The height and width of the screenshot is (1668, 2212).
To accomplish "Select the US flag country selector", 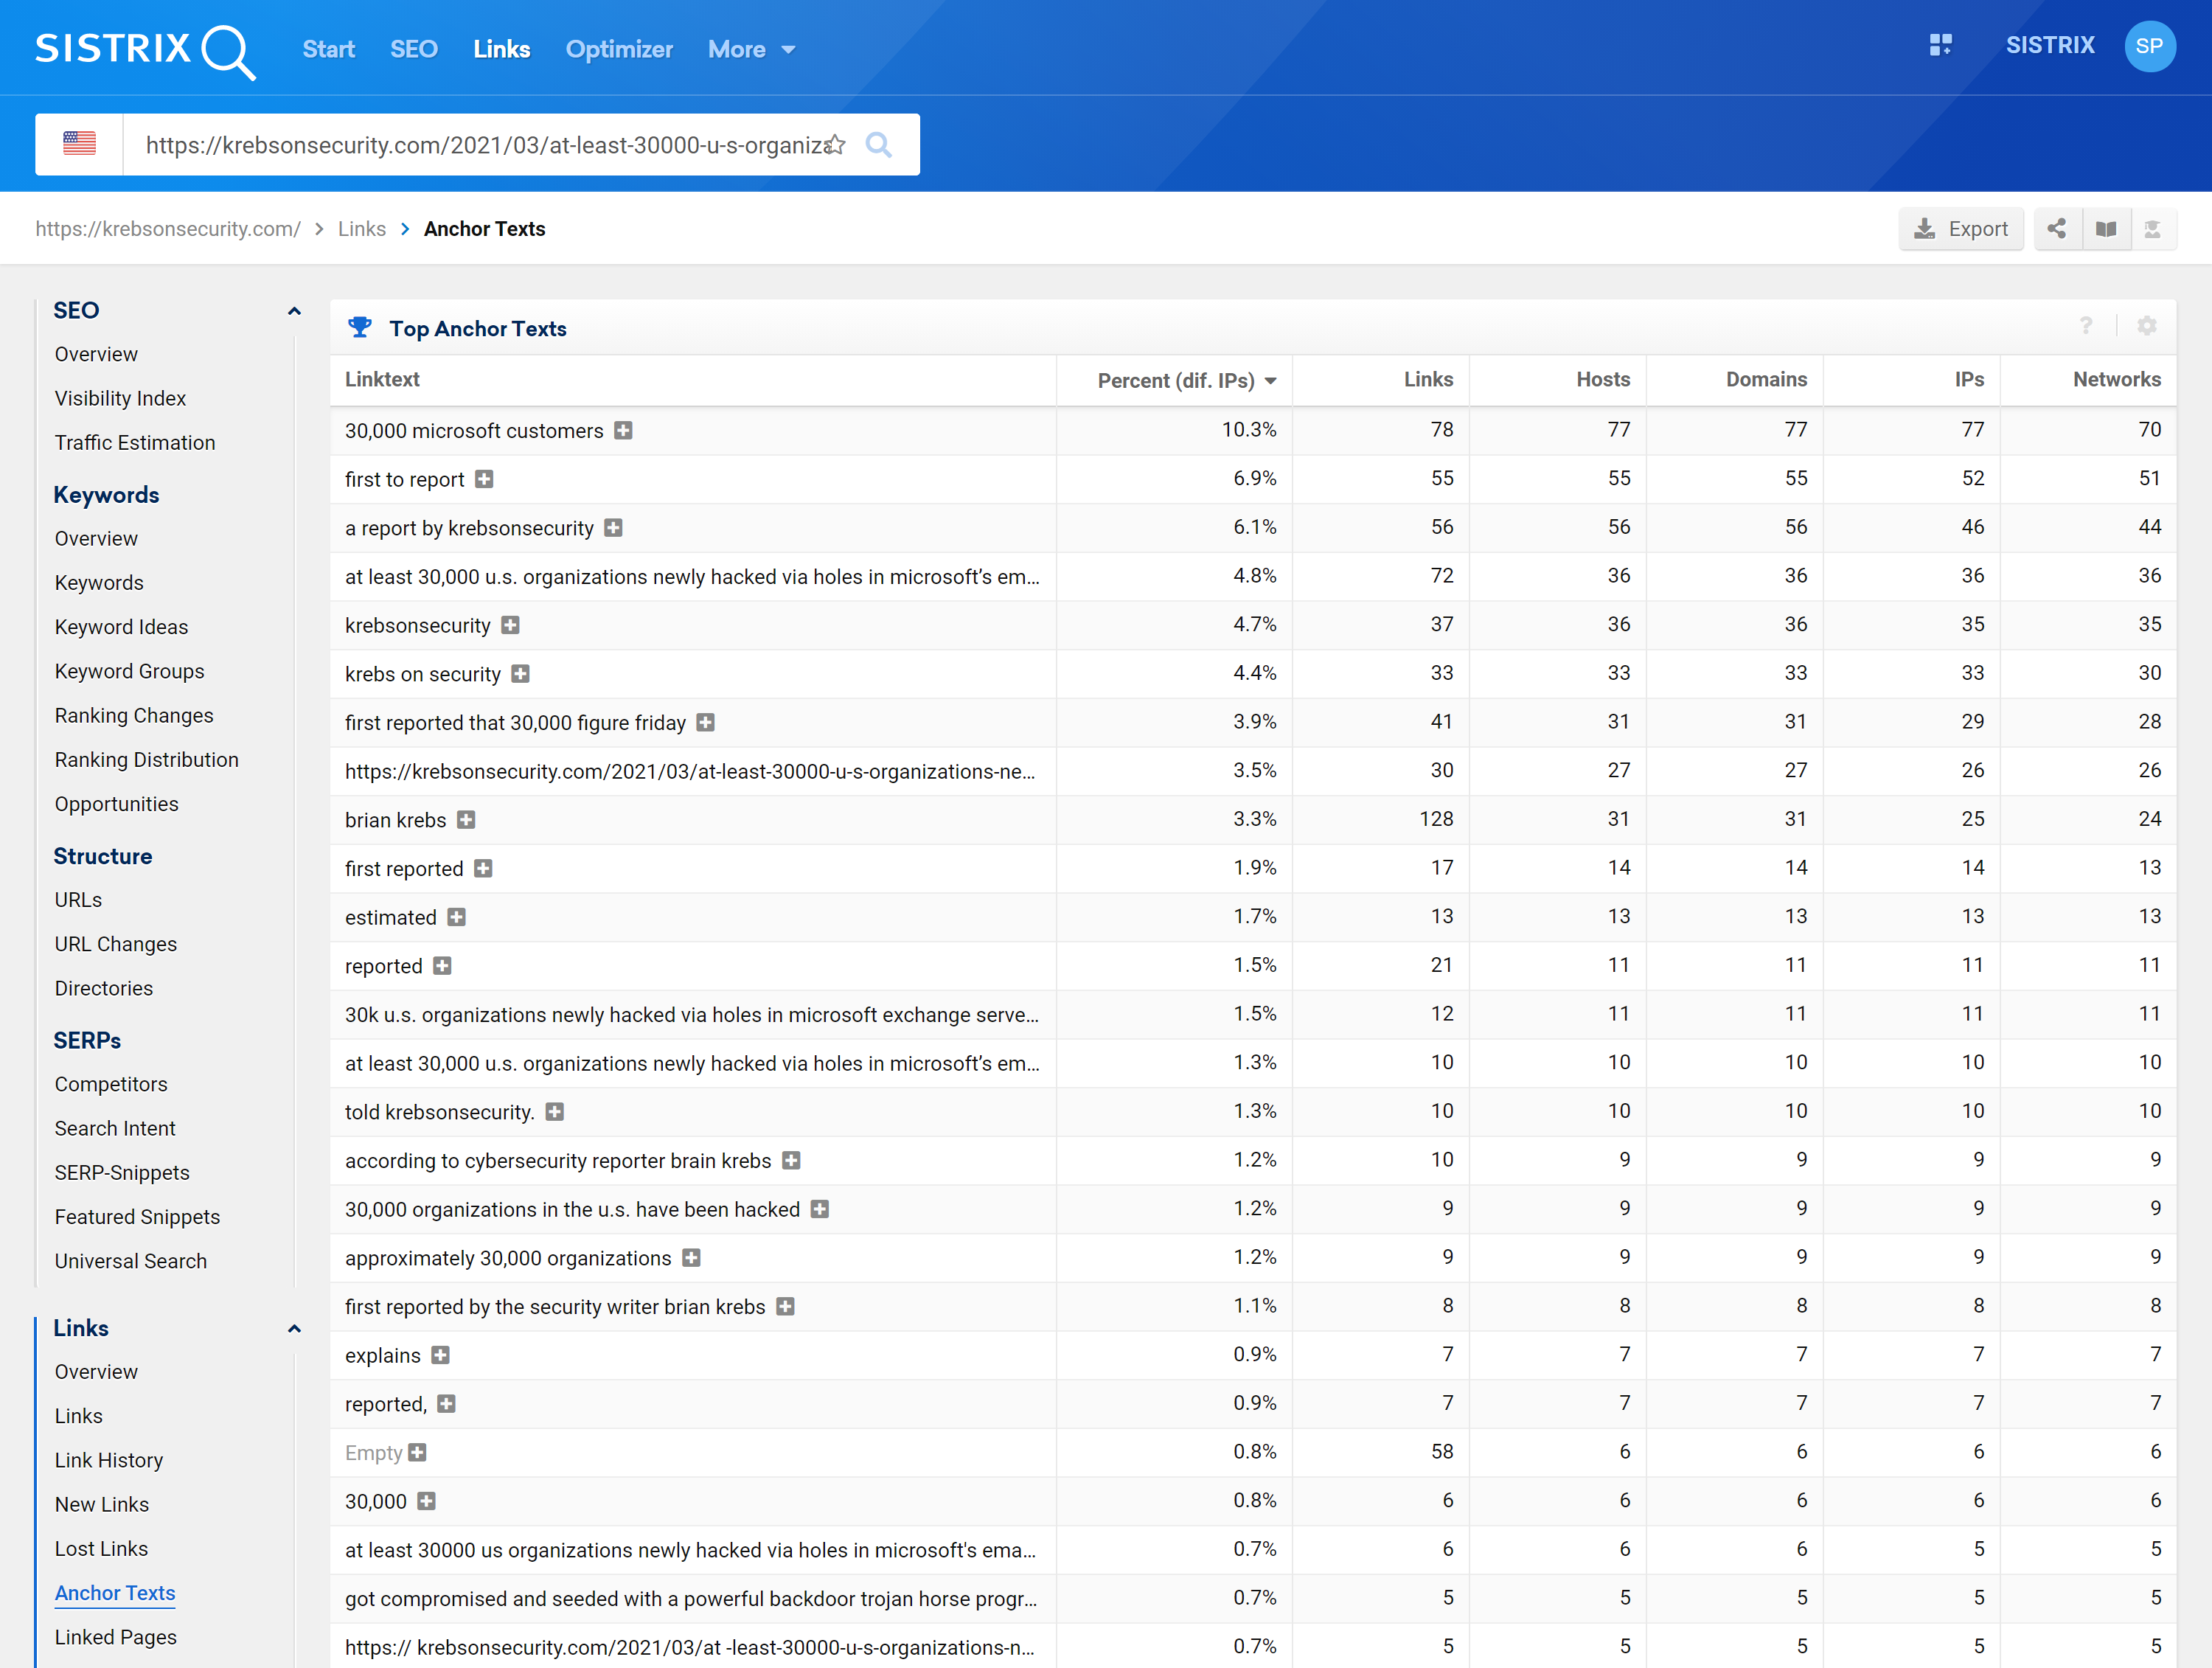I will click(79, 144).
